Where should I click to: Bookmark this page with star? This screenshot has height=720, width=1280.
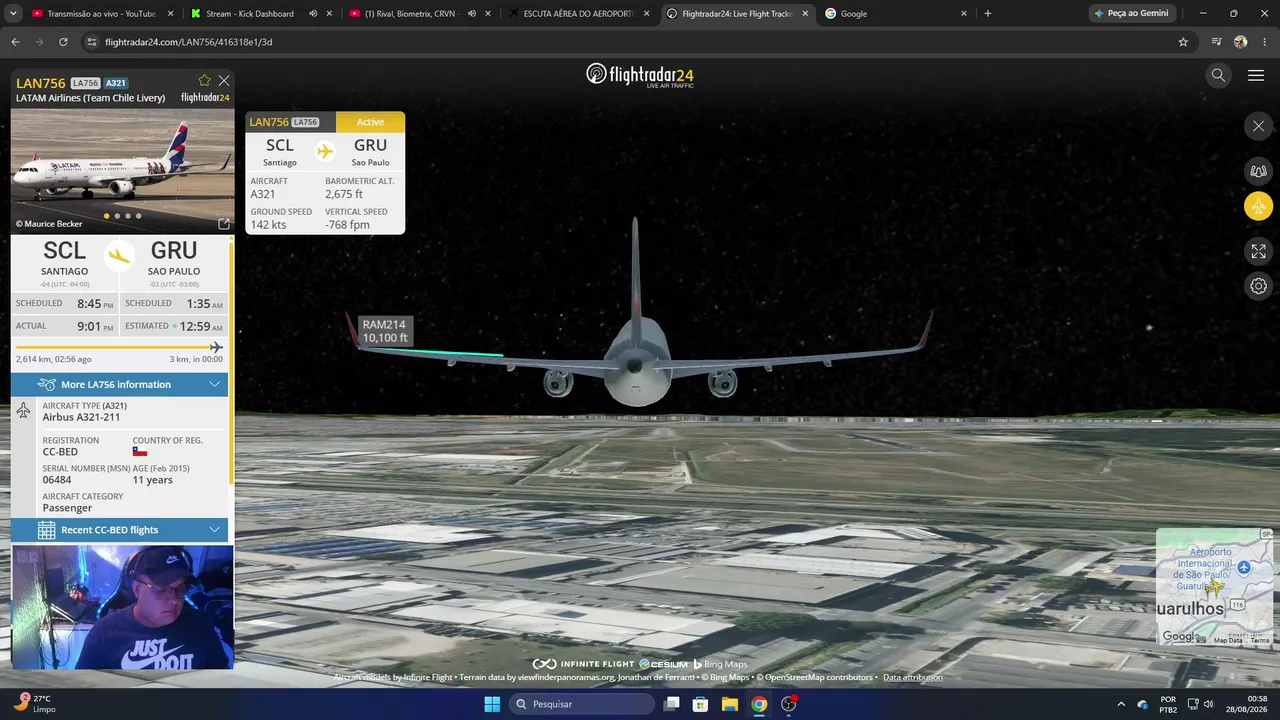[x=1183, y=42]
